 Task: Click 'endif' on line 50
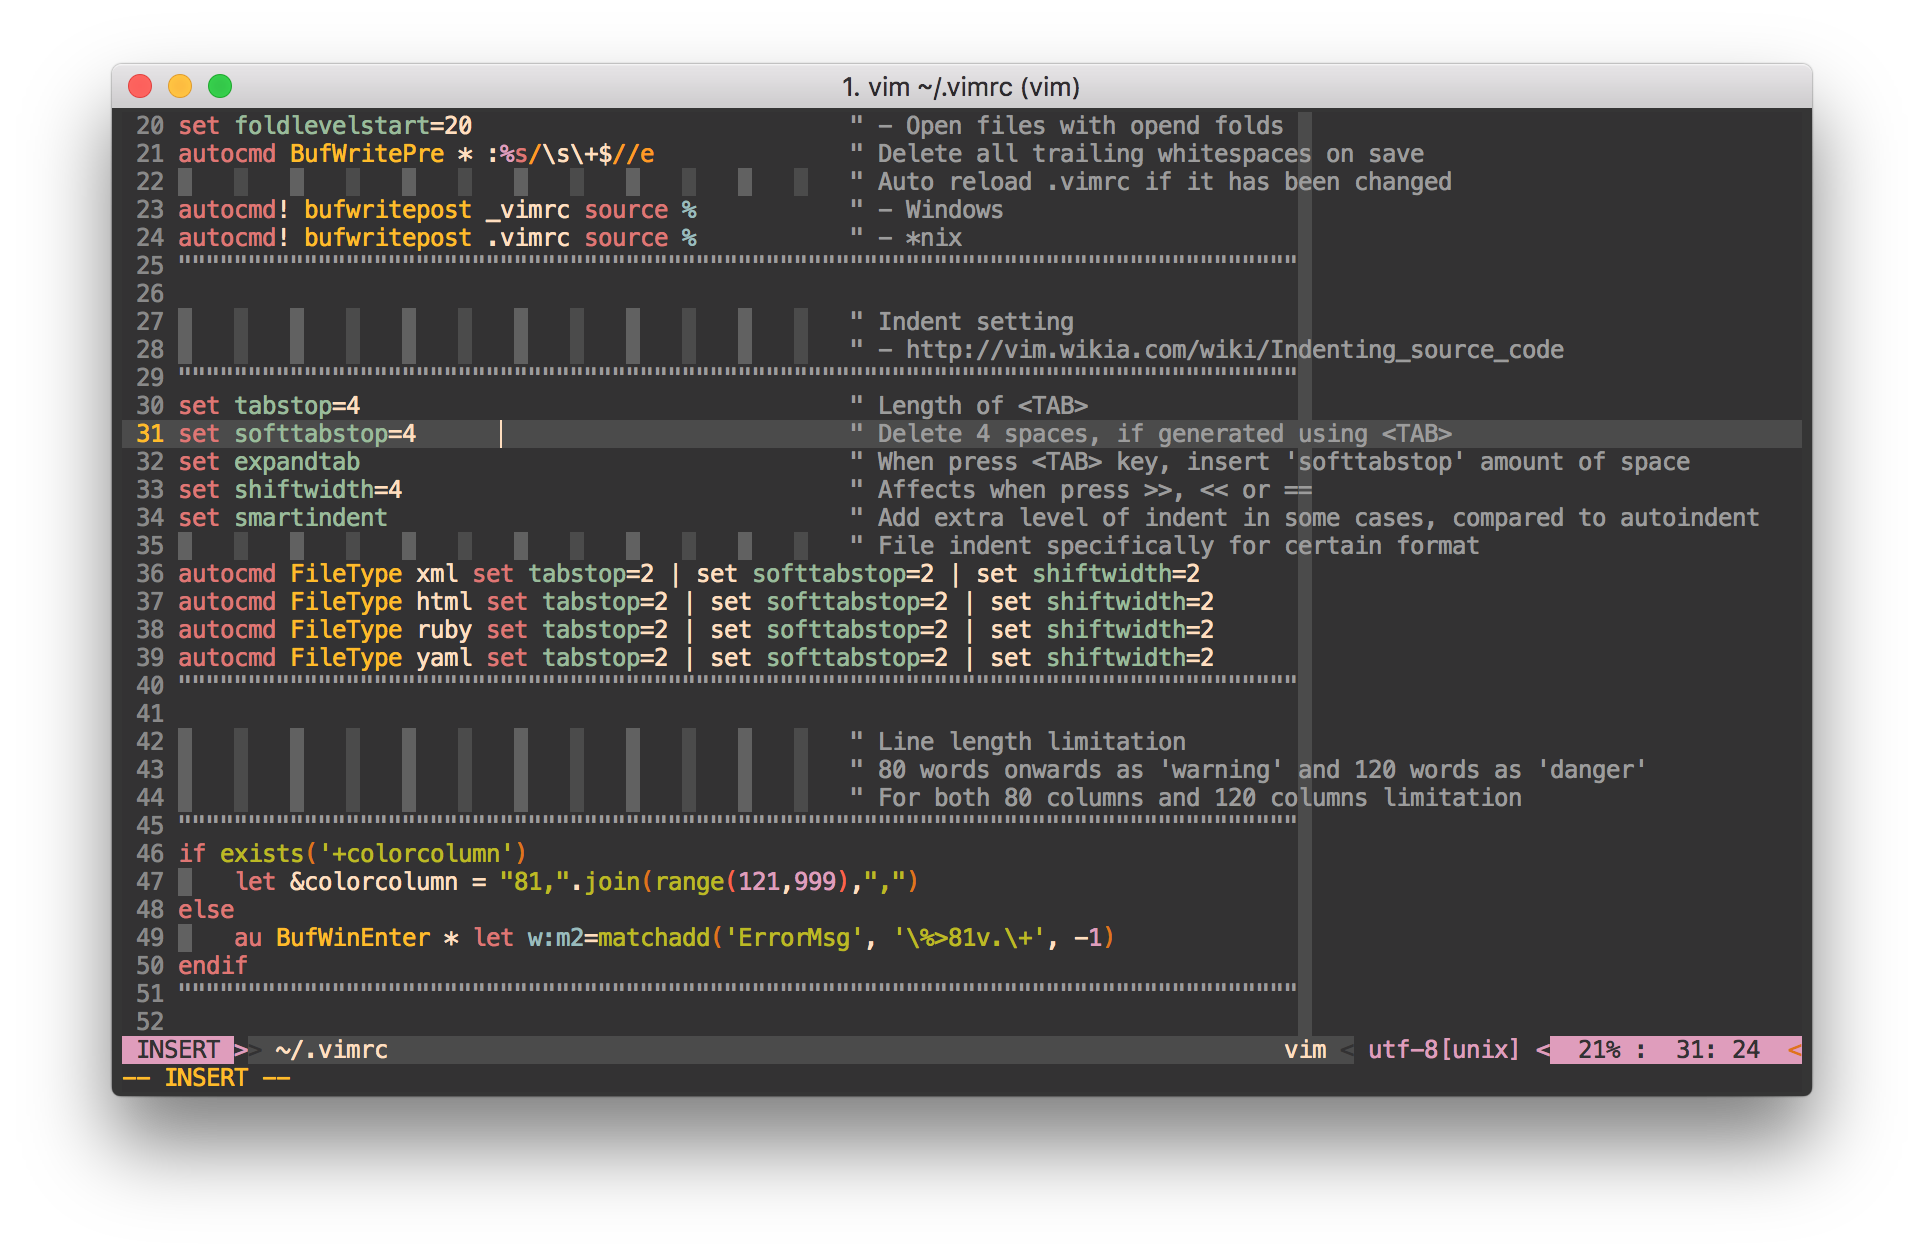coord(213,965)
